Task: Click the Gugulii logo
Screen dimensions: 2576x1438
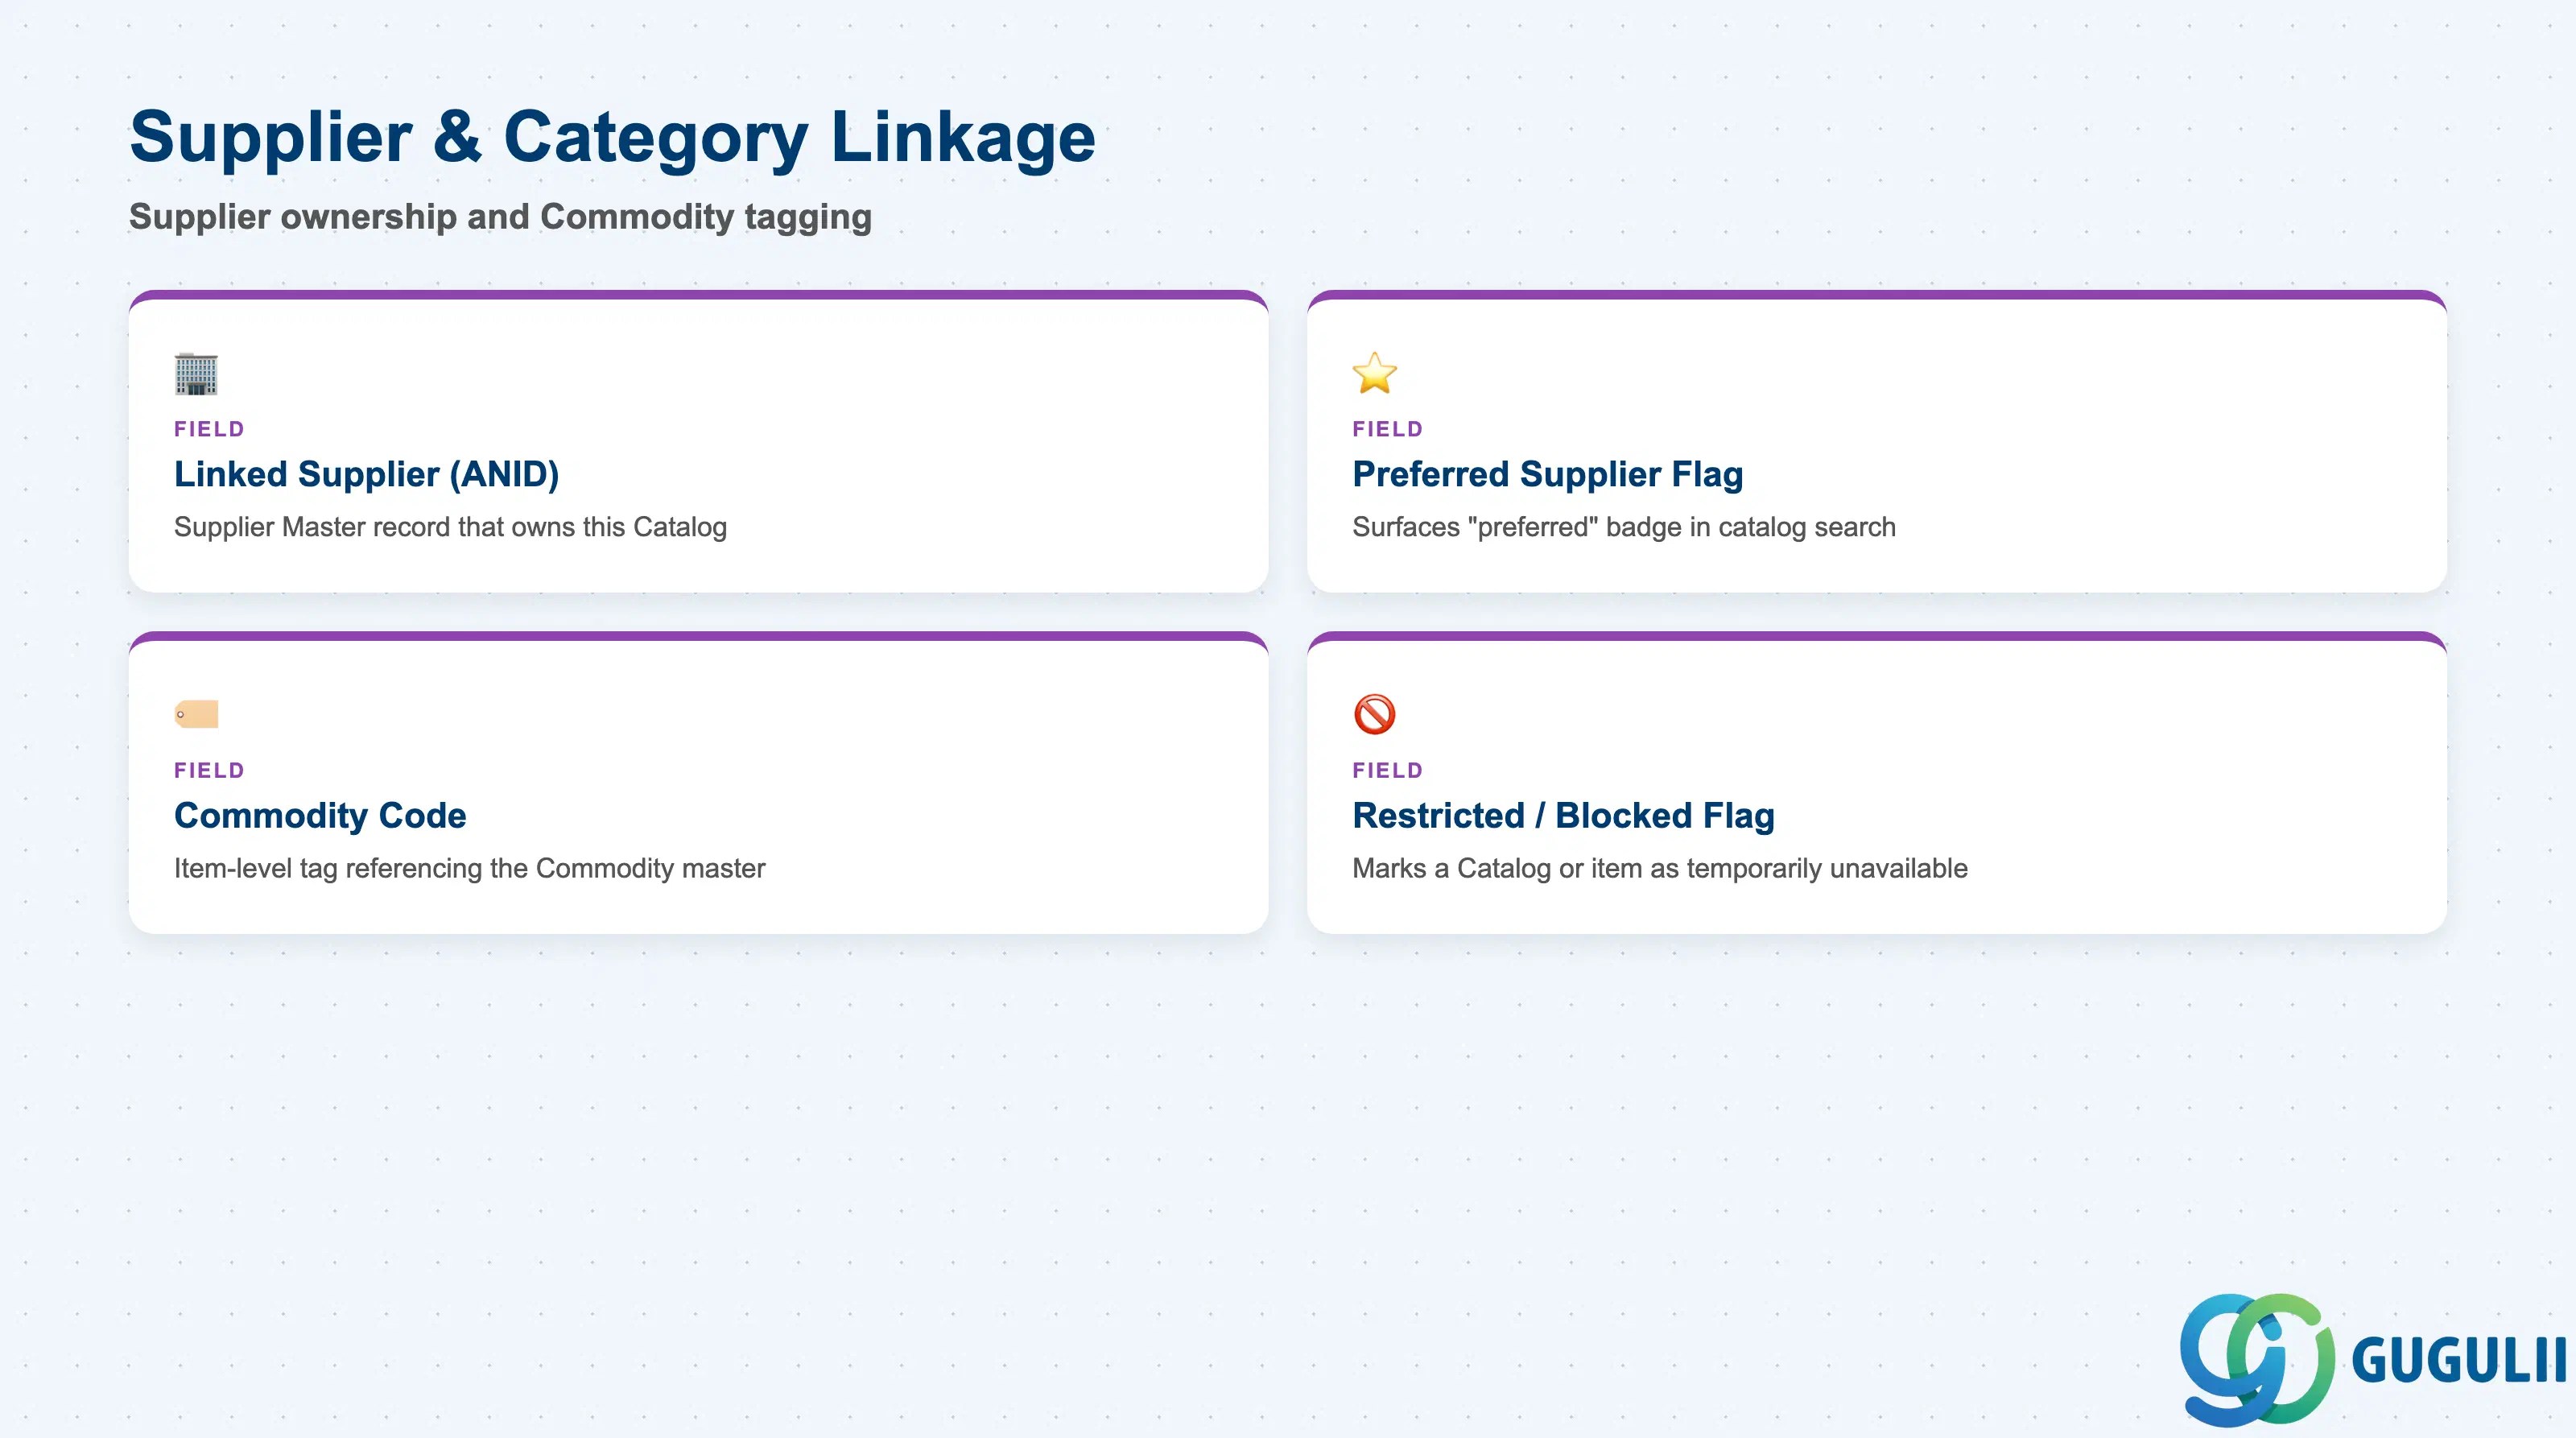Action: [2372, 1359]
